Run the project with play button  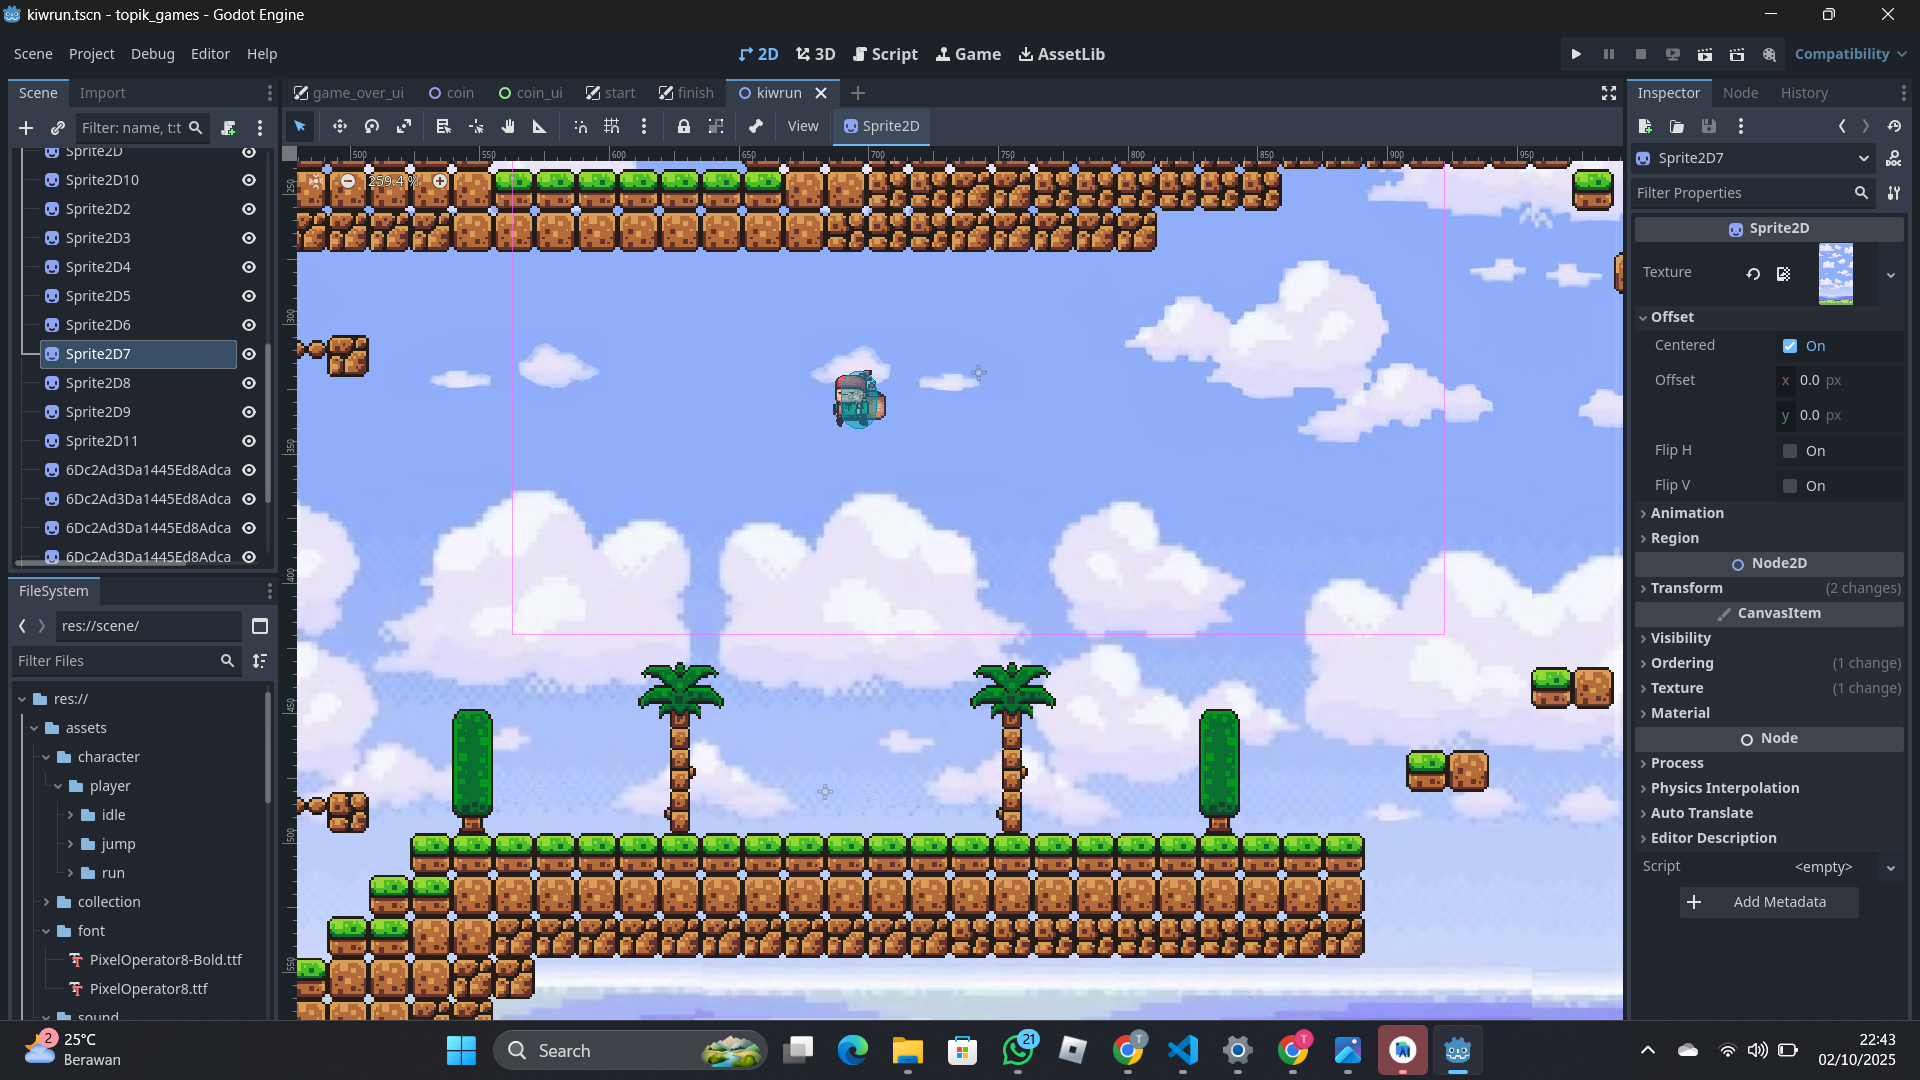pos(1576,54)
